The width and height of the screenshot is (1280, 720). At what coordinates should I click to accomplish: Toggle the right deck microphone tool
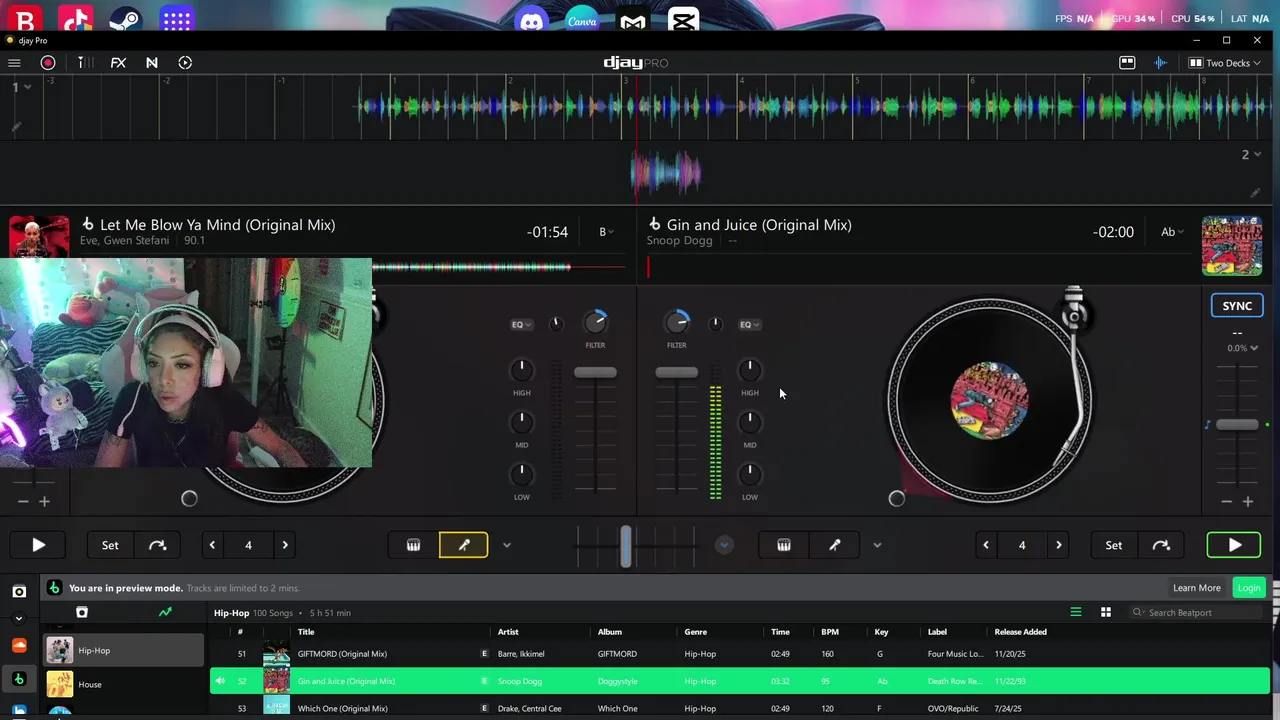pos(835,545)
